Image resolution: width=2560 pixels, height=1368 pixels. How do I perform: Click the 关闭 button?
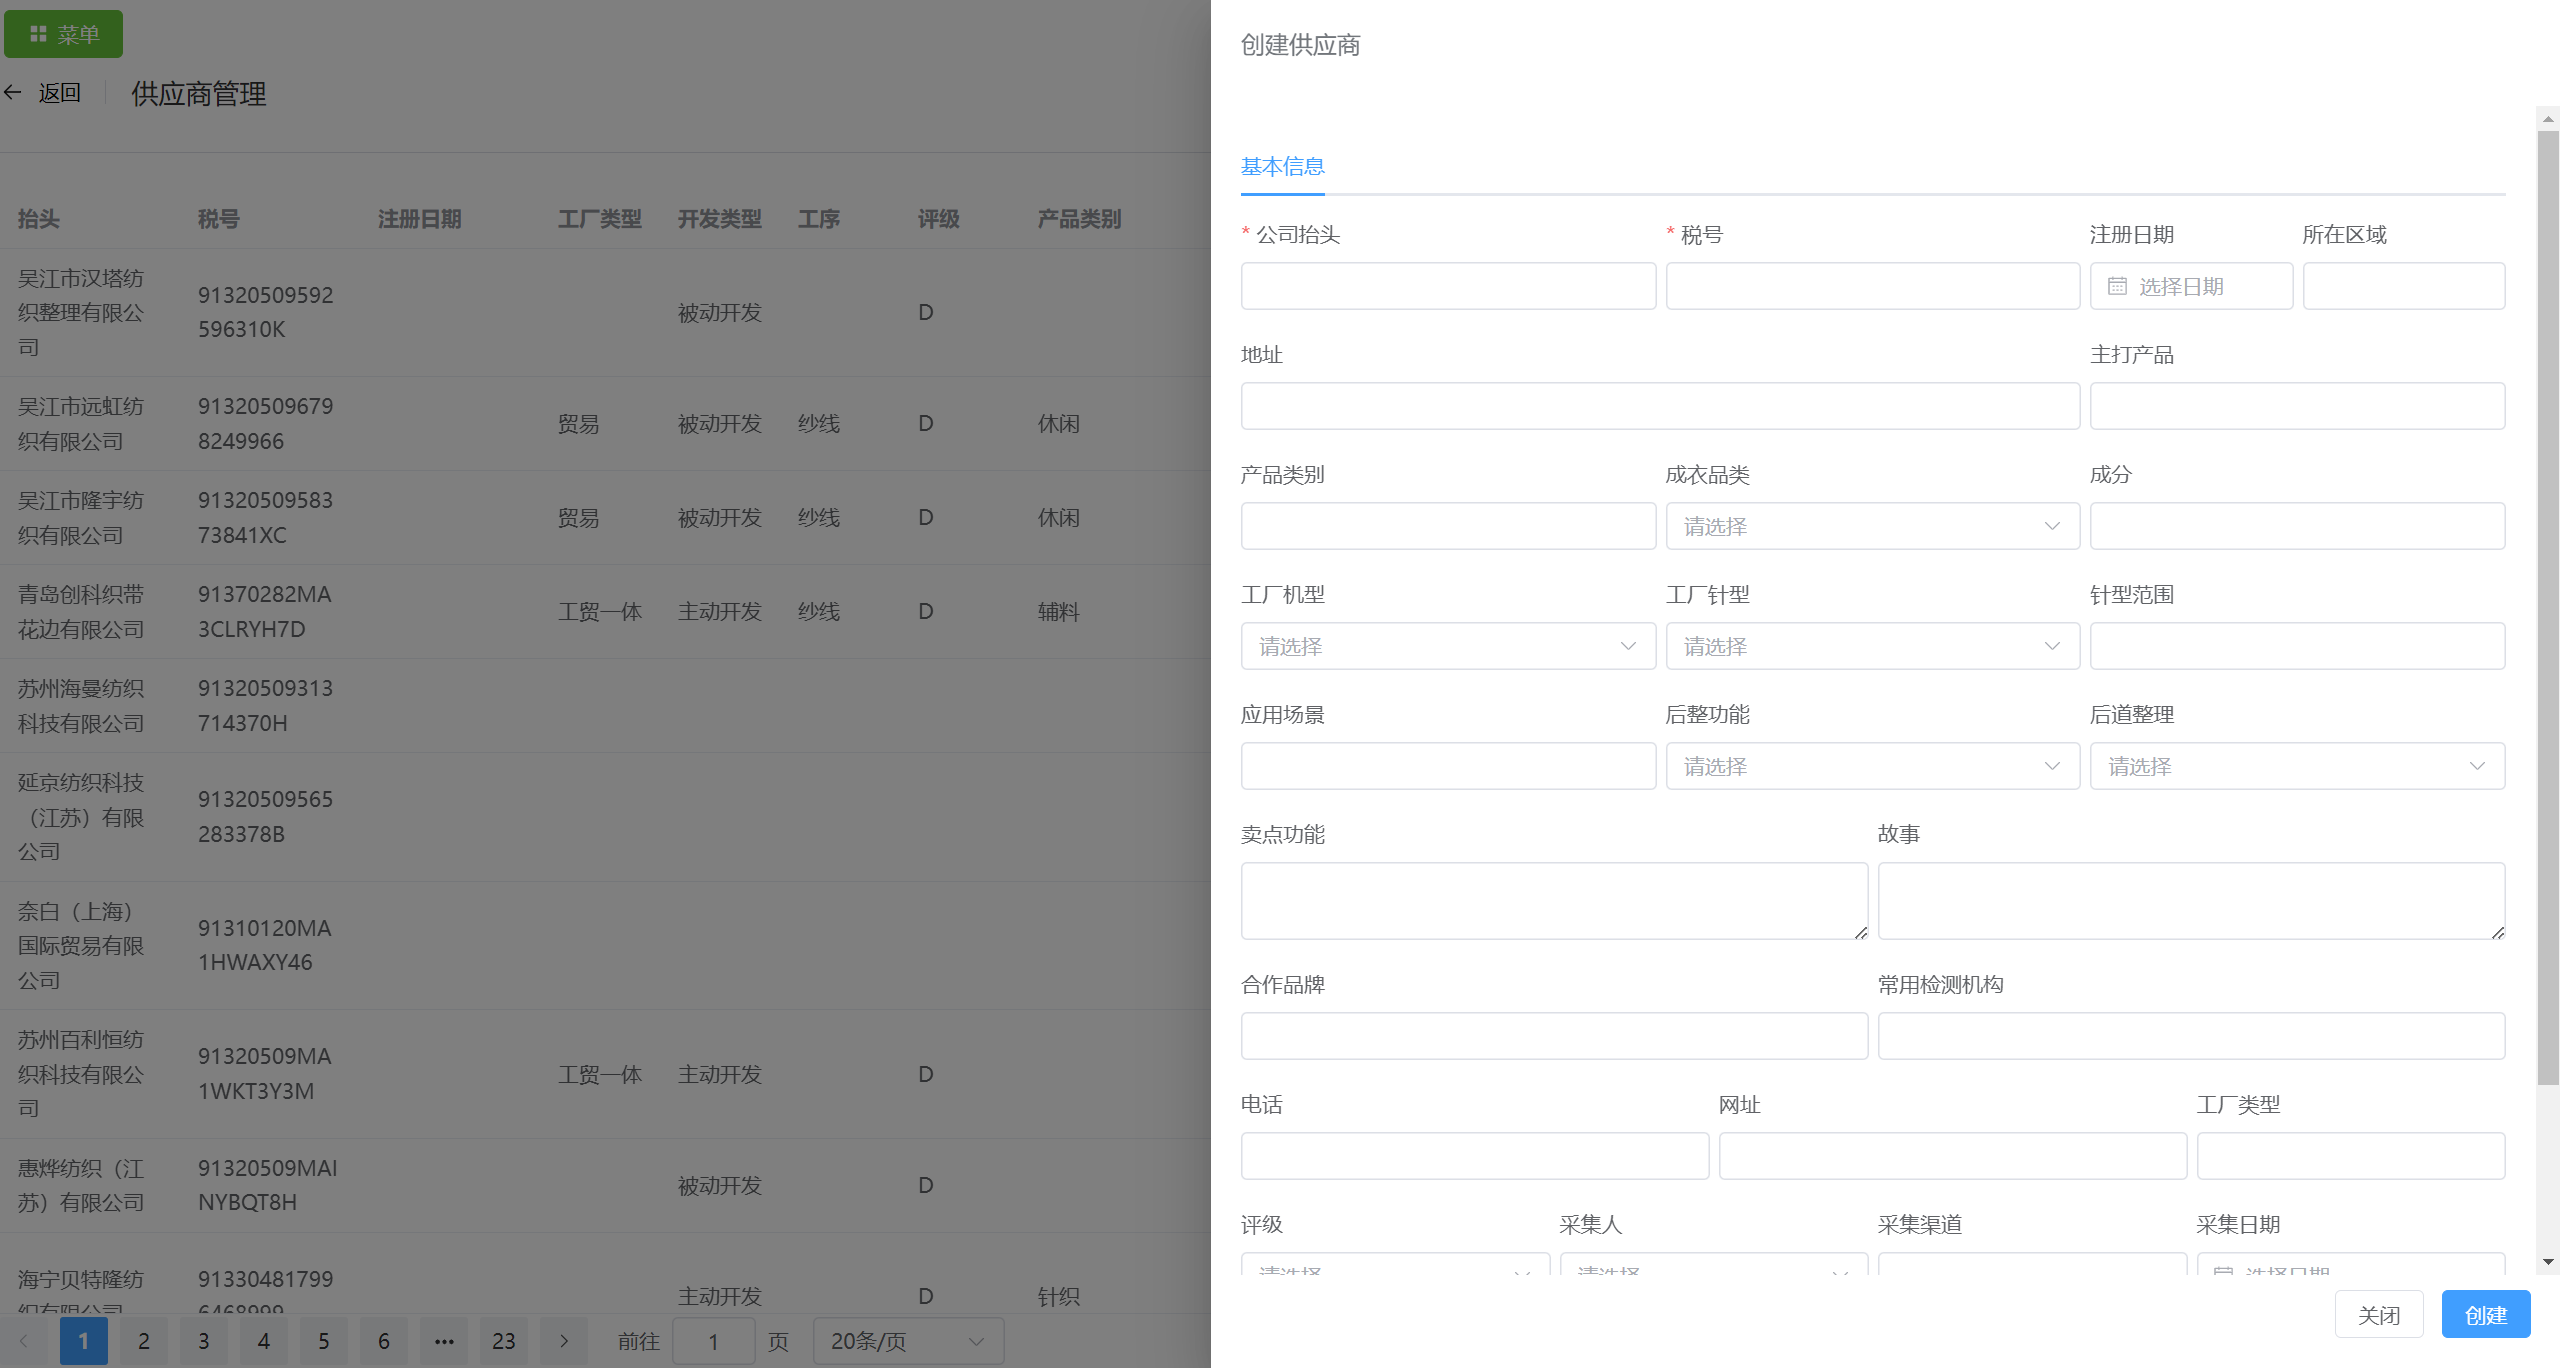point(2378,1315)
